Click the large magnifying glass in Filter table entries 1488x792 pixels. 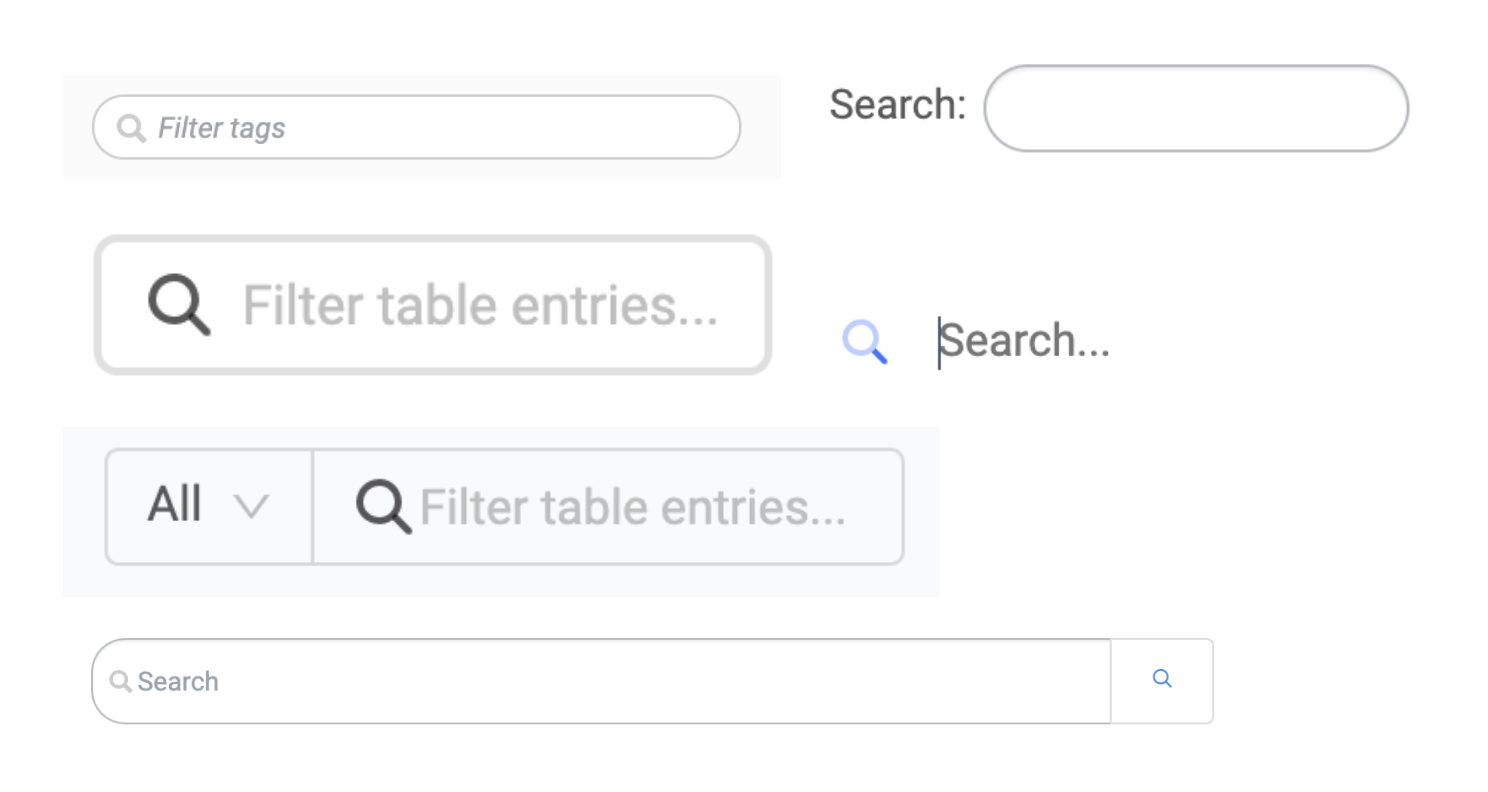point(178,305)
